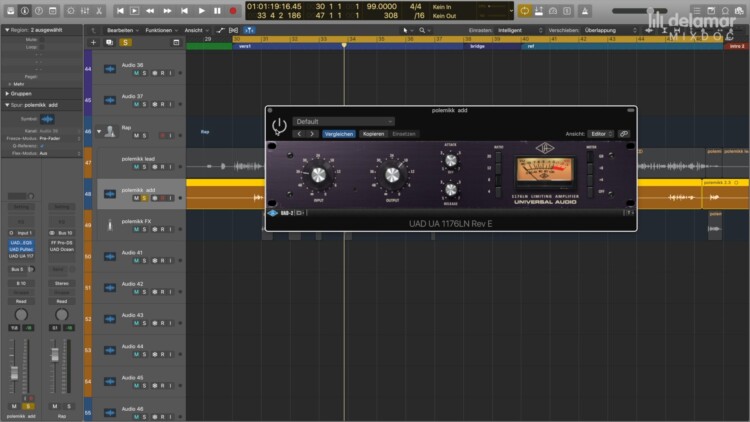Screen dimensions: 750x422
Task: Open the Media Browser icon
Action: tap(739, 11)
